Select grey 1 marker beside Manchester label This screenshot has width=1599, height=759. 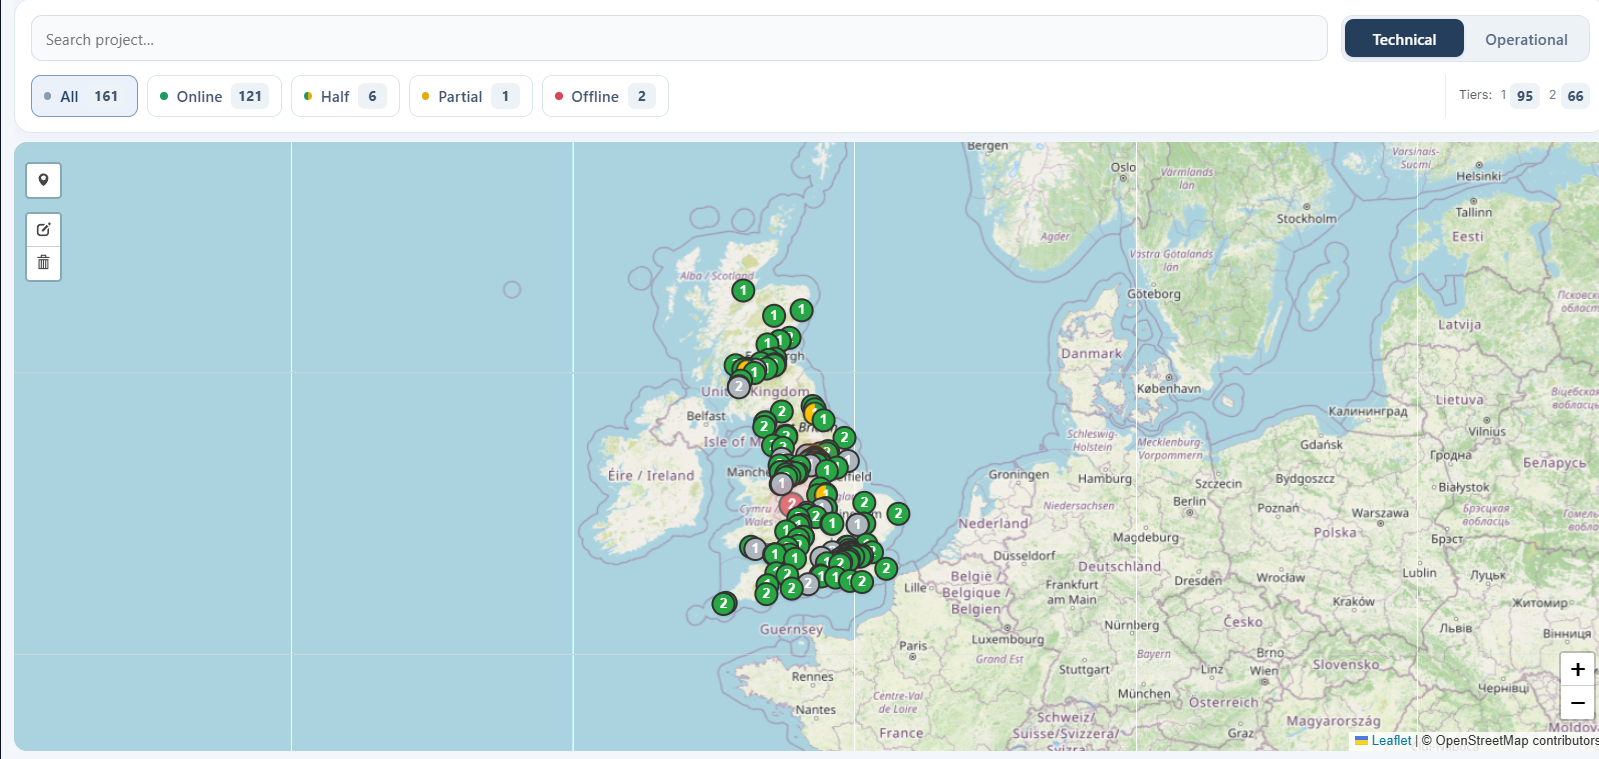point(781,483)
